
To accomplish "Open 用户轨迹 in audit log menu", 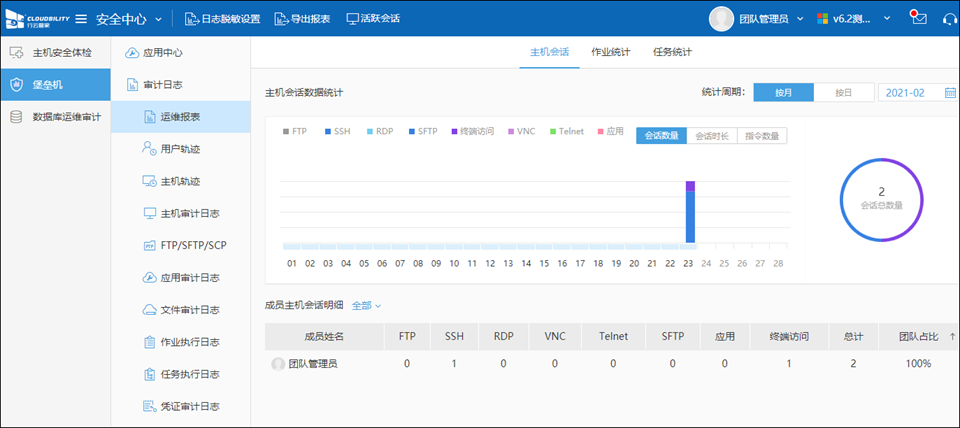I will [180, 149].
